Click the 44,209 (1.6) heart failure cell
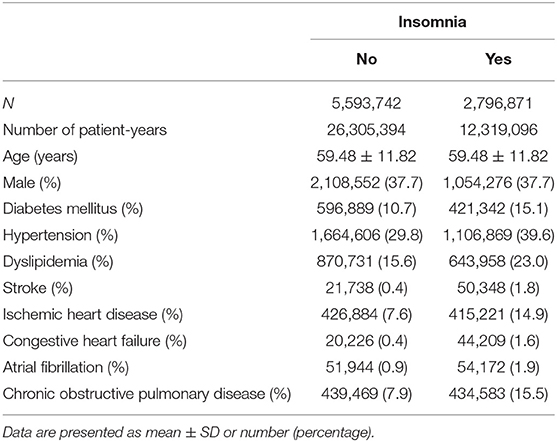The height and width of the screenshot is (442, 557). (498, 341)
